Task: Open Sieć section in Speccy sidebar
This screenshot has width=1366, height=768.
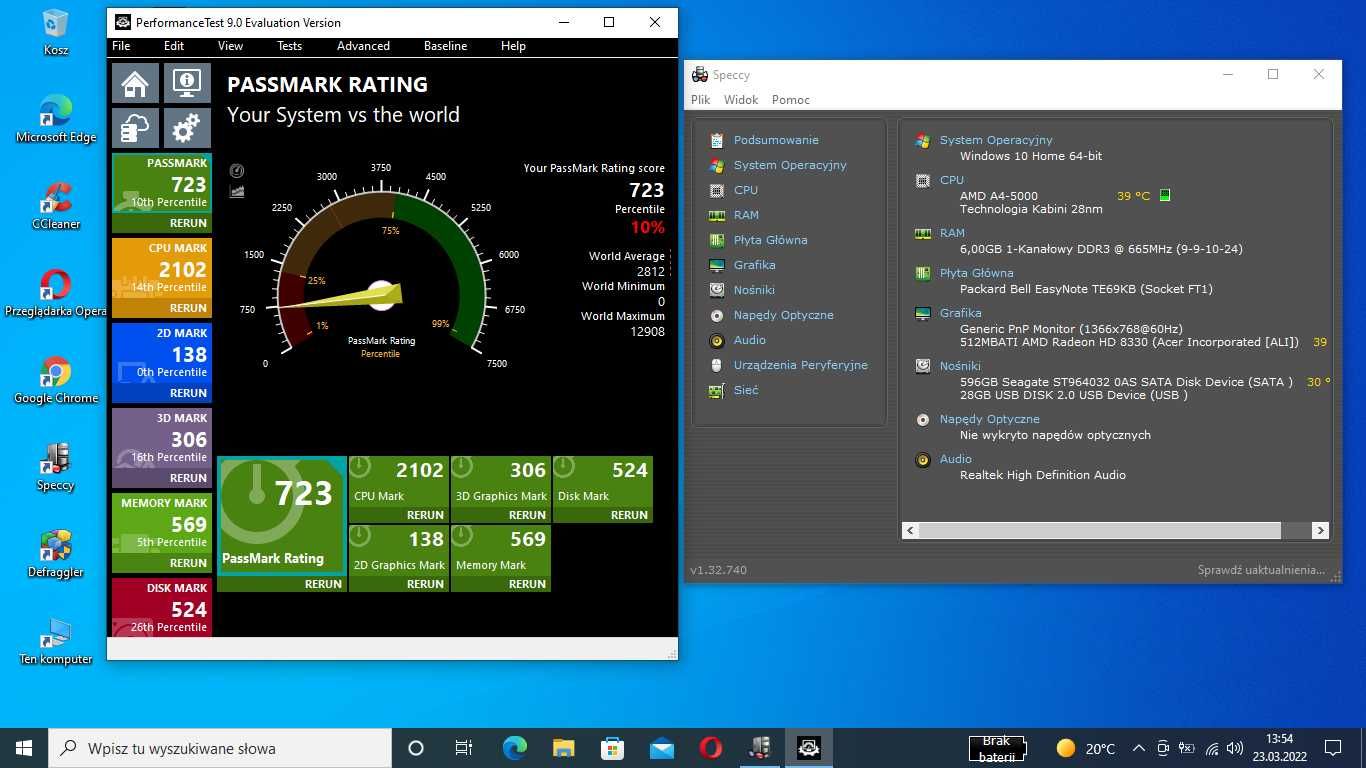Action: tap(746, 390)
